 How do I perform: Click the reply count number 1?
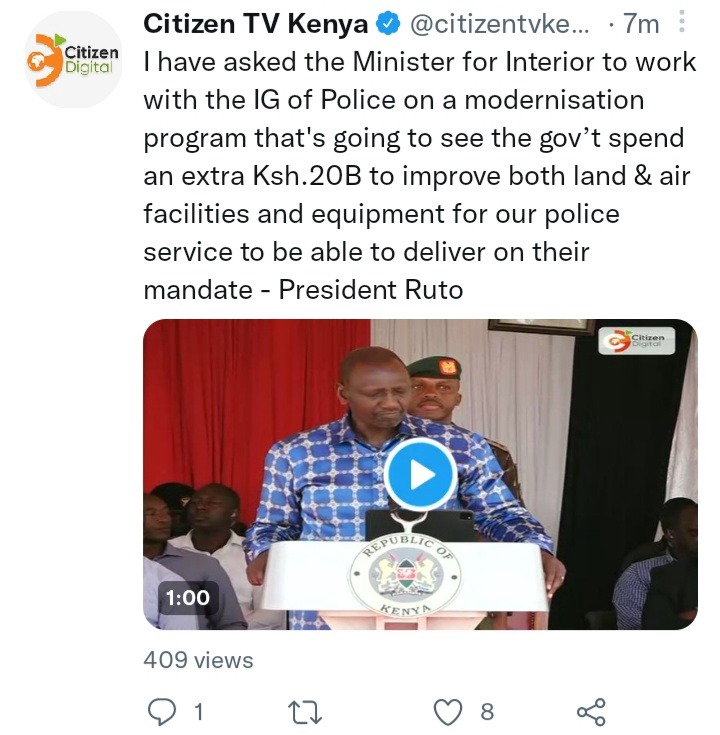click(x=199, y=712)
